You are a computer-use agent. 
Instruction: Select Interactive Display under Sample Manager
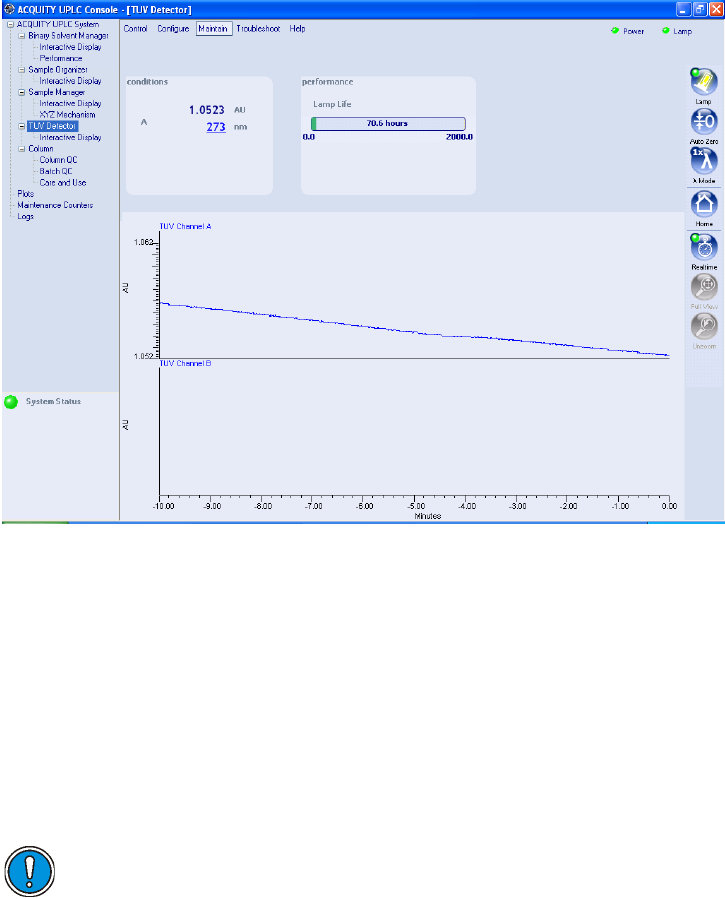(70, 104)
